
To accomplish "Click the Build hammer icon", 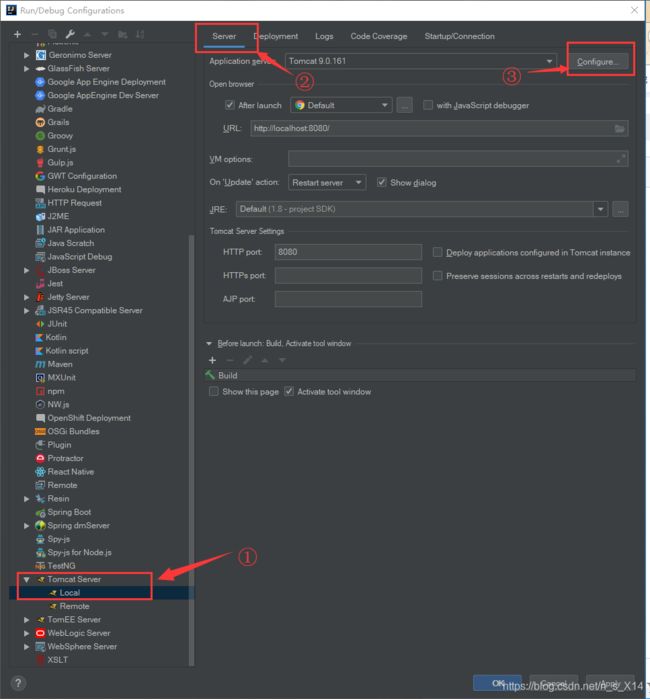I will point(210,375).
